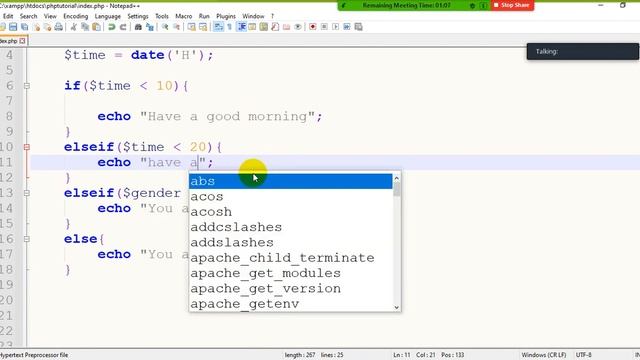Click autocomplete list scroll down arrow
Viewport: 640px width, 360px height.
(x=396, y=307)
